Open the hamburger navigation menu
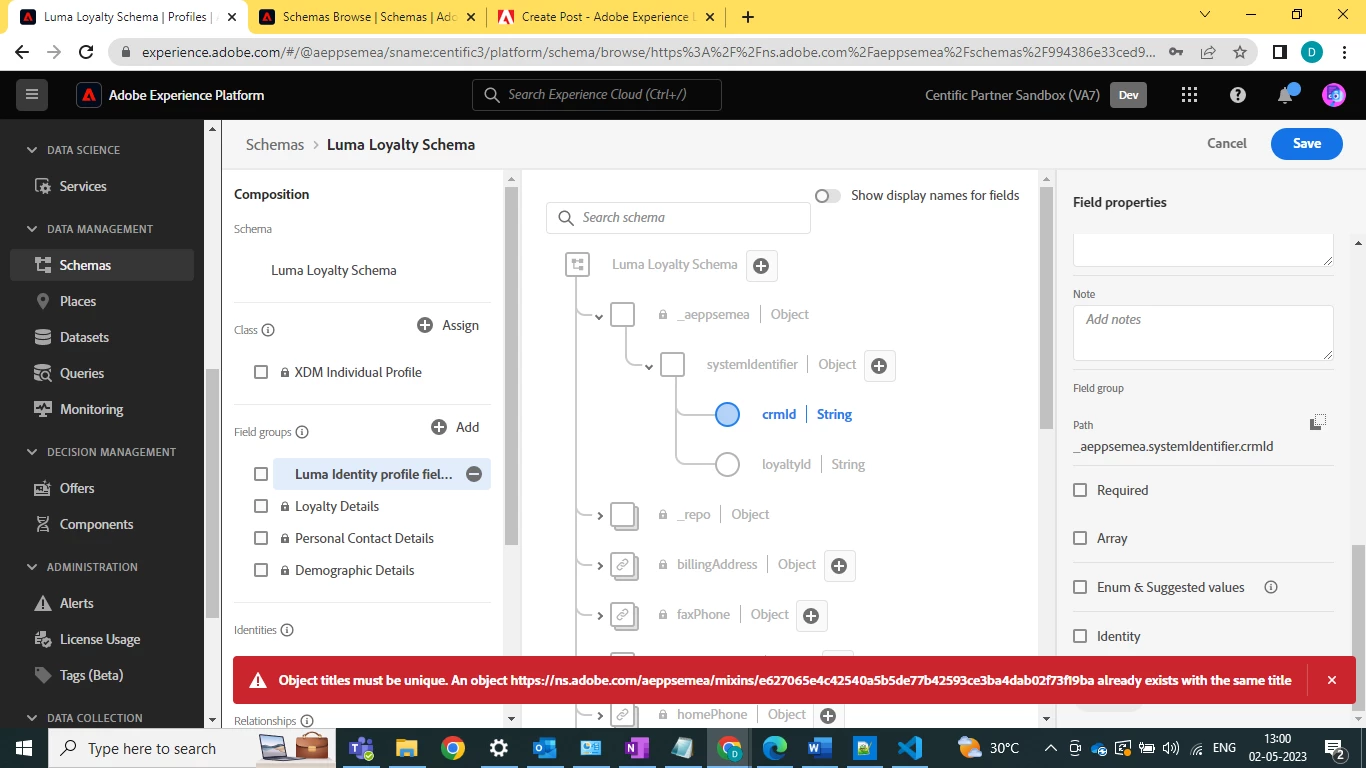Screen dimensions: 1366x768 click(32, 95)
